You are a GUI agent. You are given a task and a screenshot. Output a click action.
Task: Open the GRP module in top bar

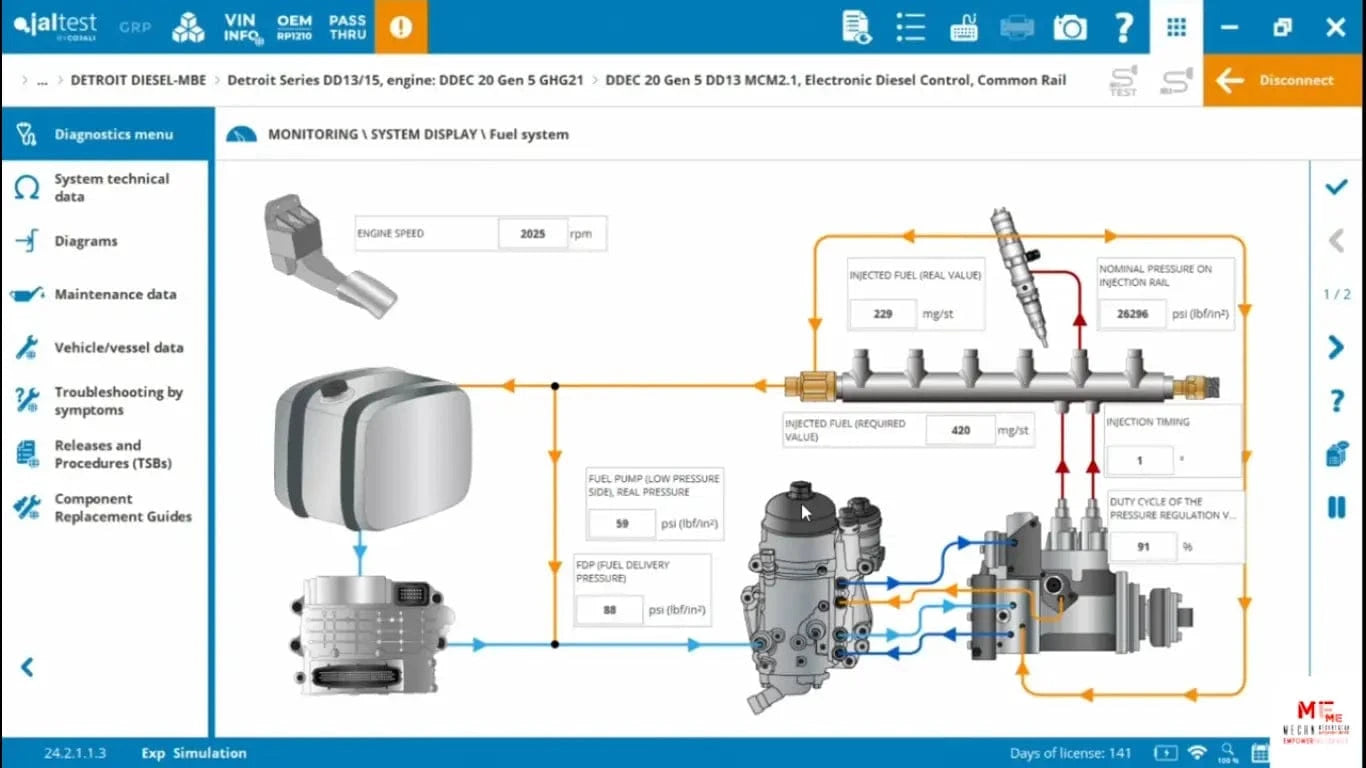click(135, 27)
